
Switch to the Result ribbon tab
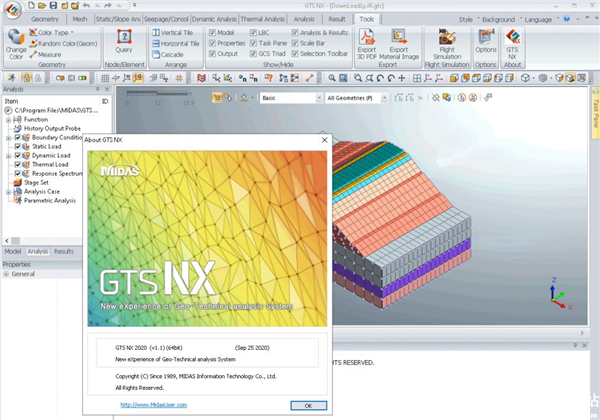pyautogui.click(x=337, y=19)
